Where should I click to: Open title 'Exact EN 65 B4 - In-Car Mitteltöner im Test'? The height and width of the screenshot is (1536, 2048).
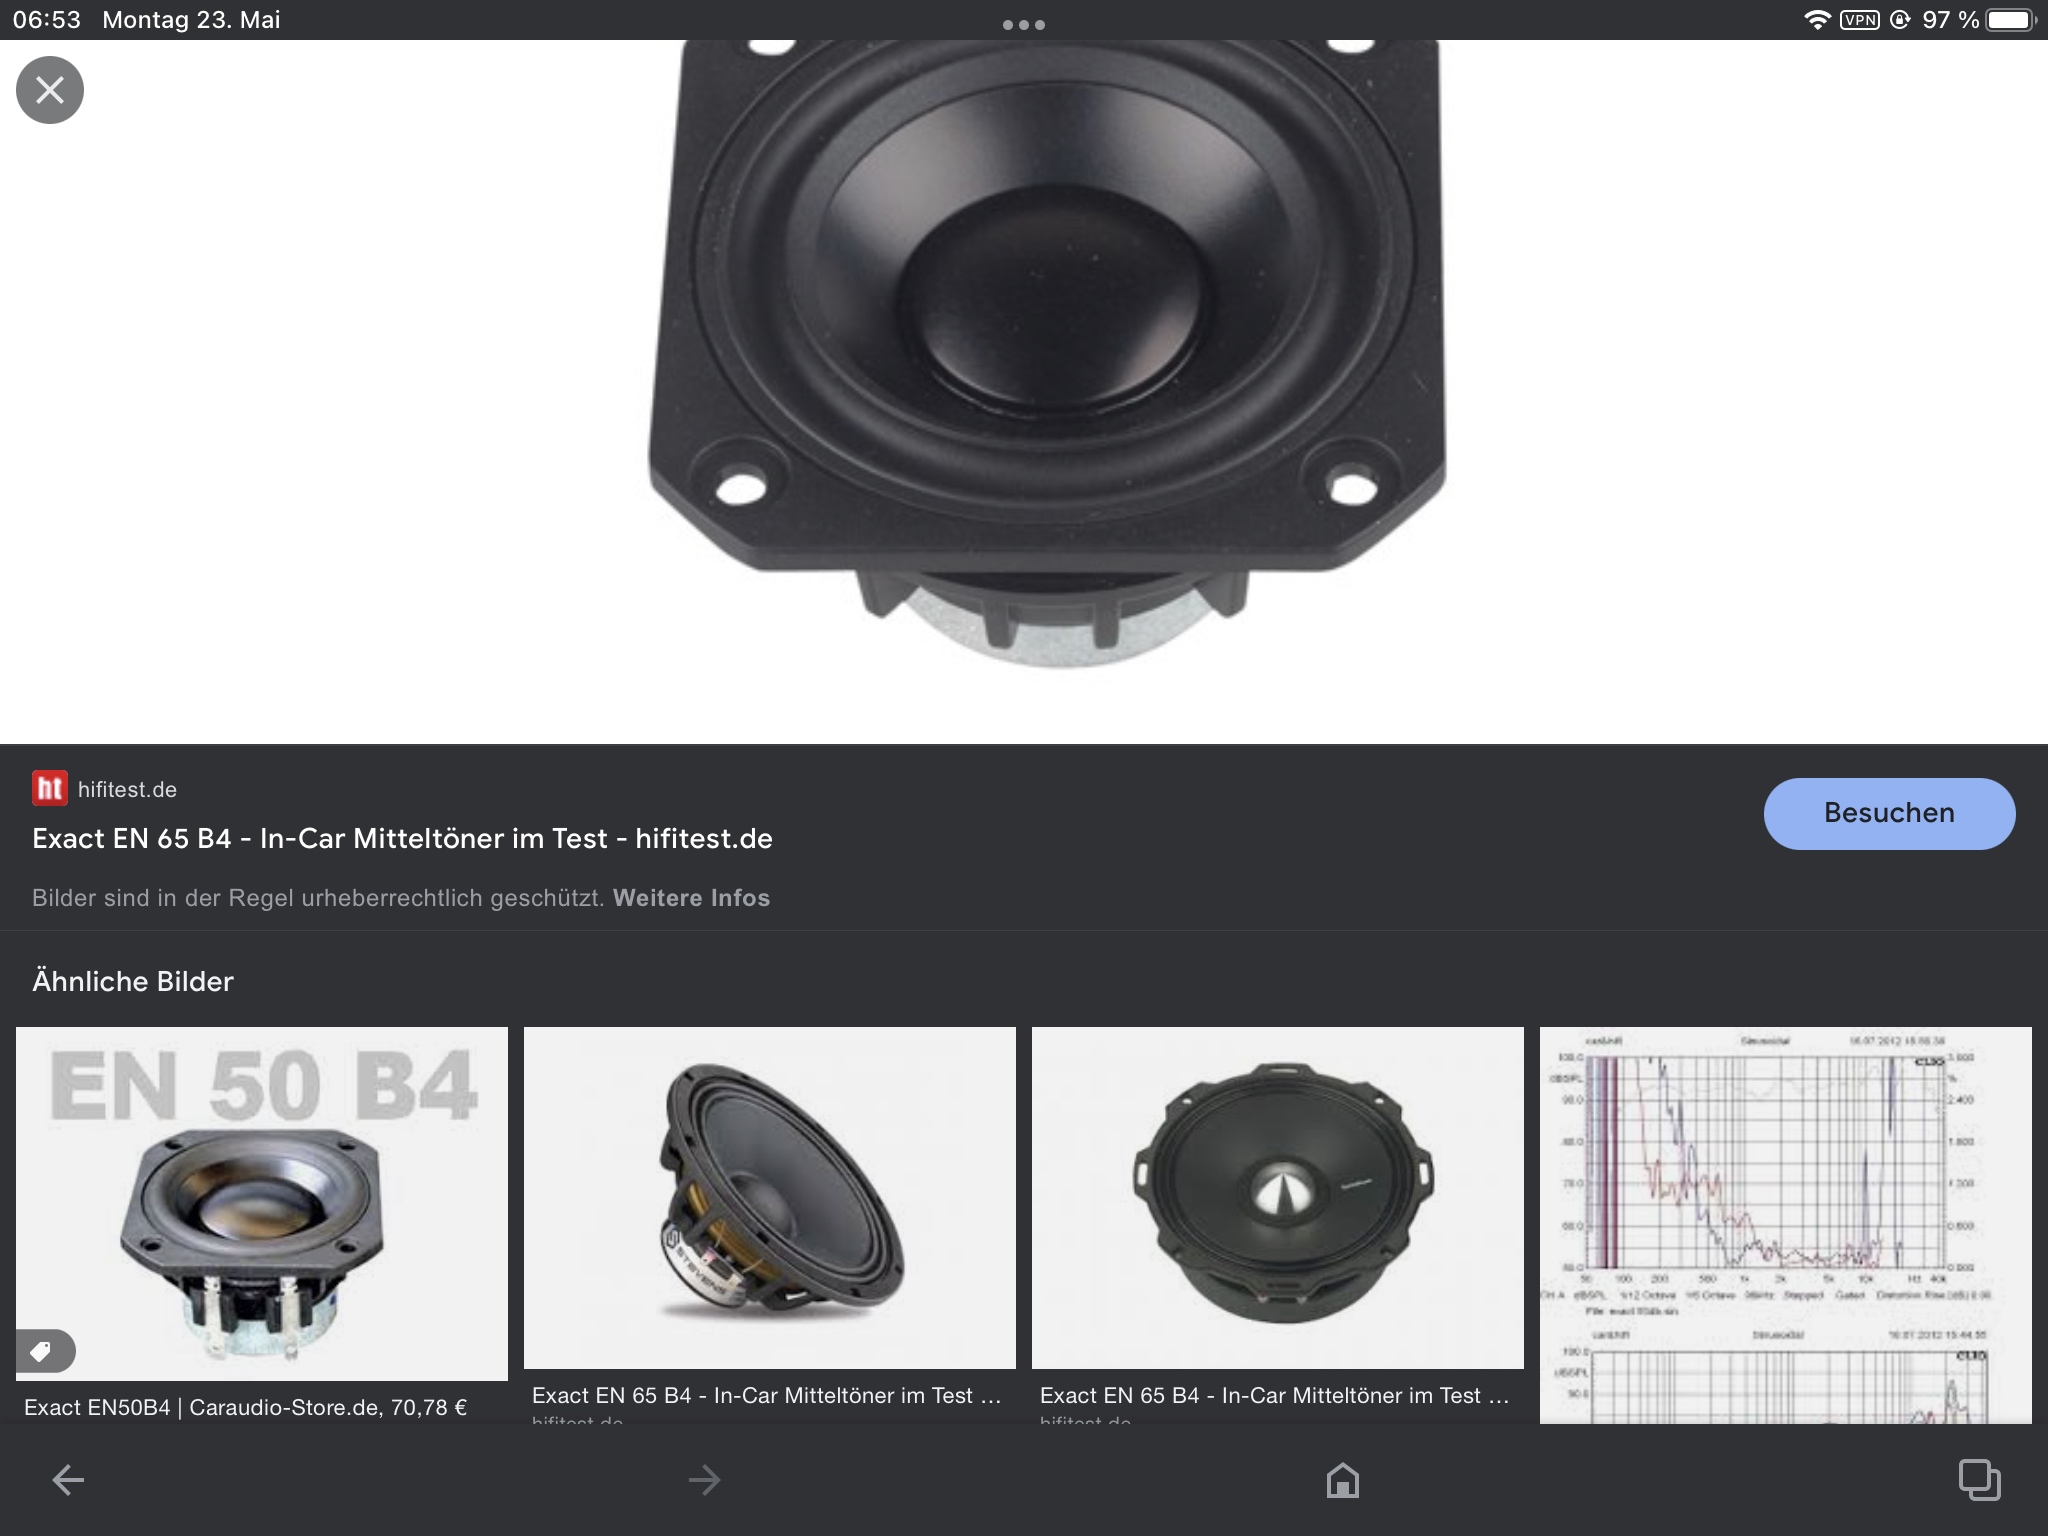(x=402, y=838)
